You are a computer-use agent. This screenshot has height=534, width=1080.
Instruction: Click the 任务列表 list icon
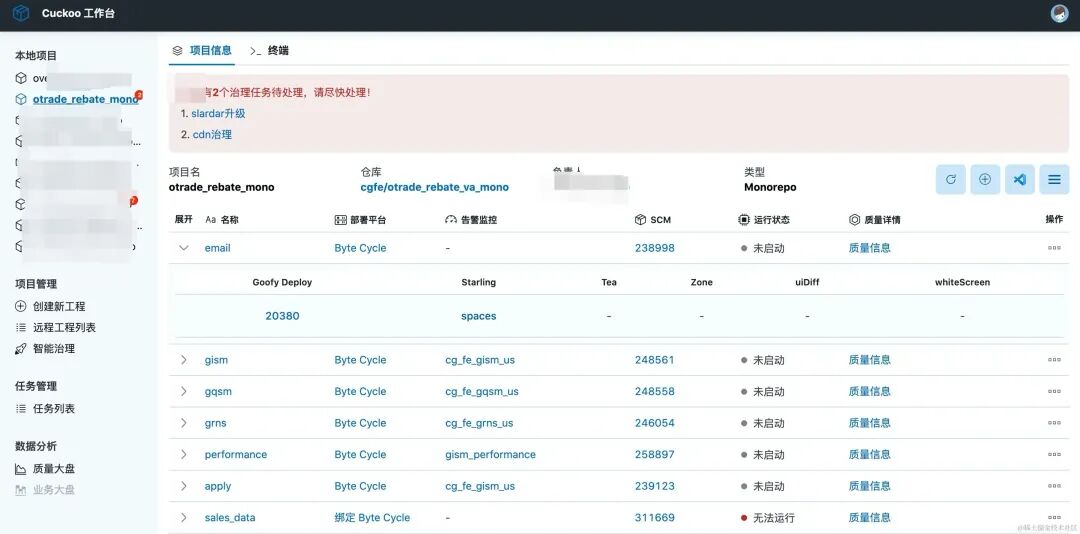point(21,409)
